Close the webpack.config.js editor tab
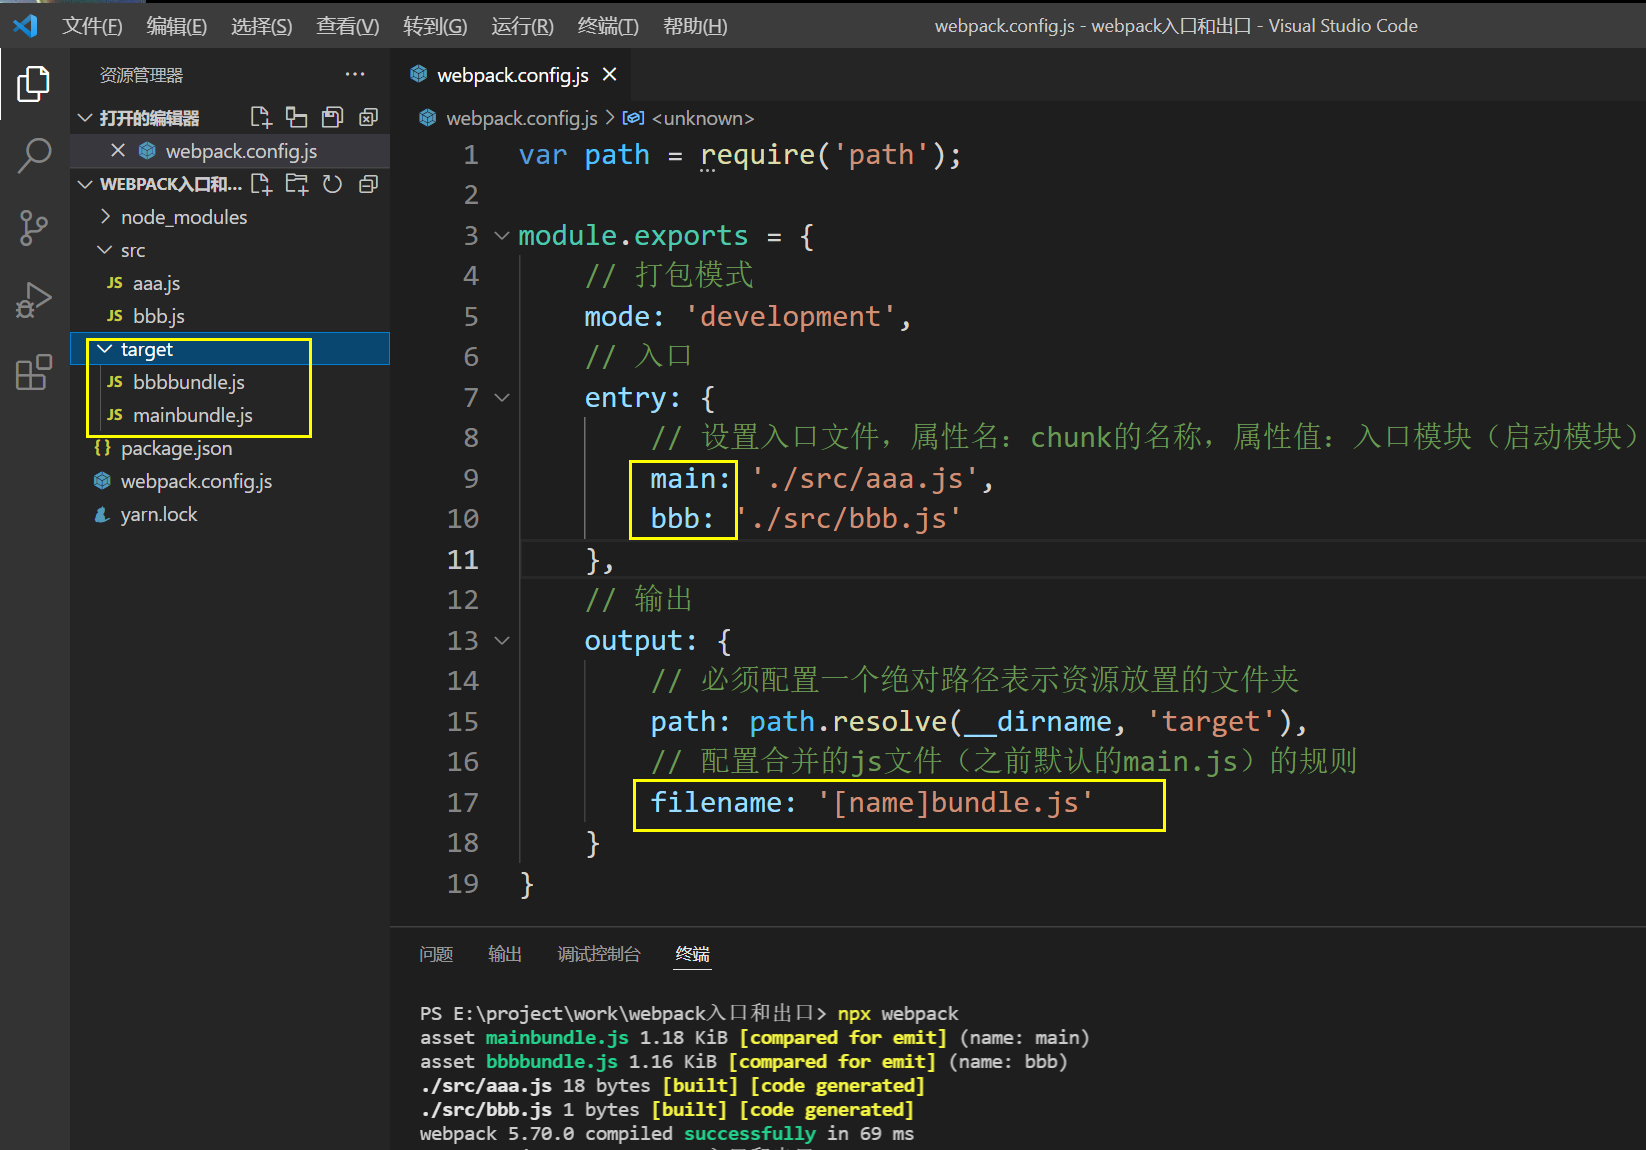 pyautogui.click(x=610, y=75)
